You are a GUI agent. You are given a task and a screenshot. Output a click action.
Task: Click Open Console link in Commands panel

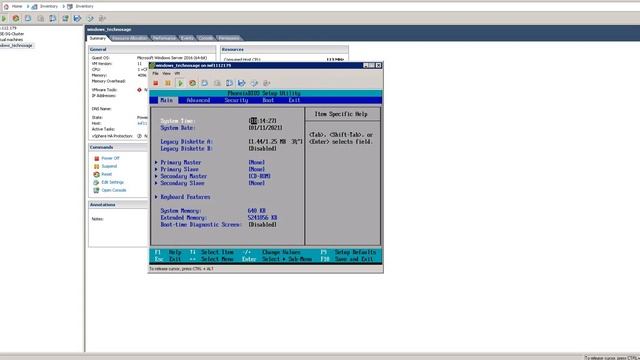click(114, 190)
